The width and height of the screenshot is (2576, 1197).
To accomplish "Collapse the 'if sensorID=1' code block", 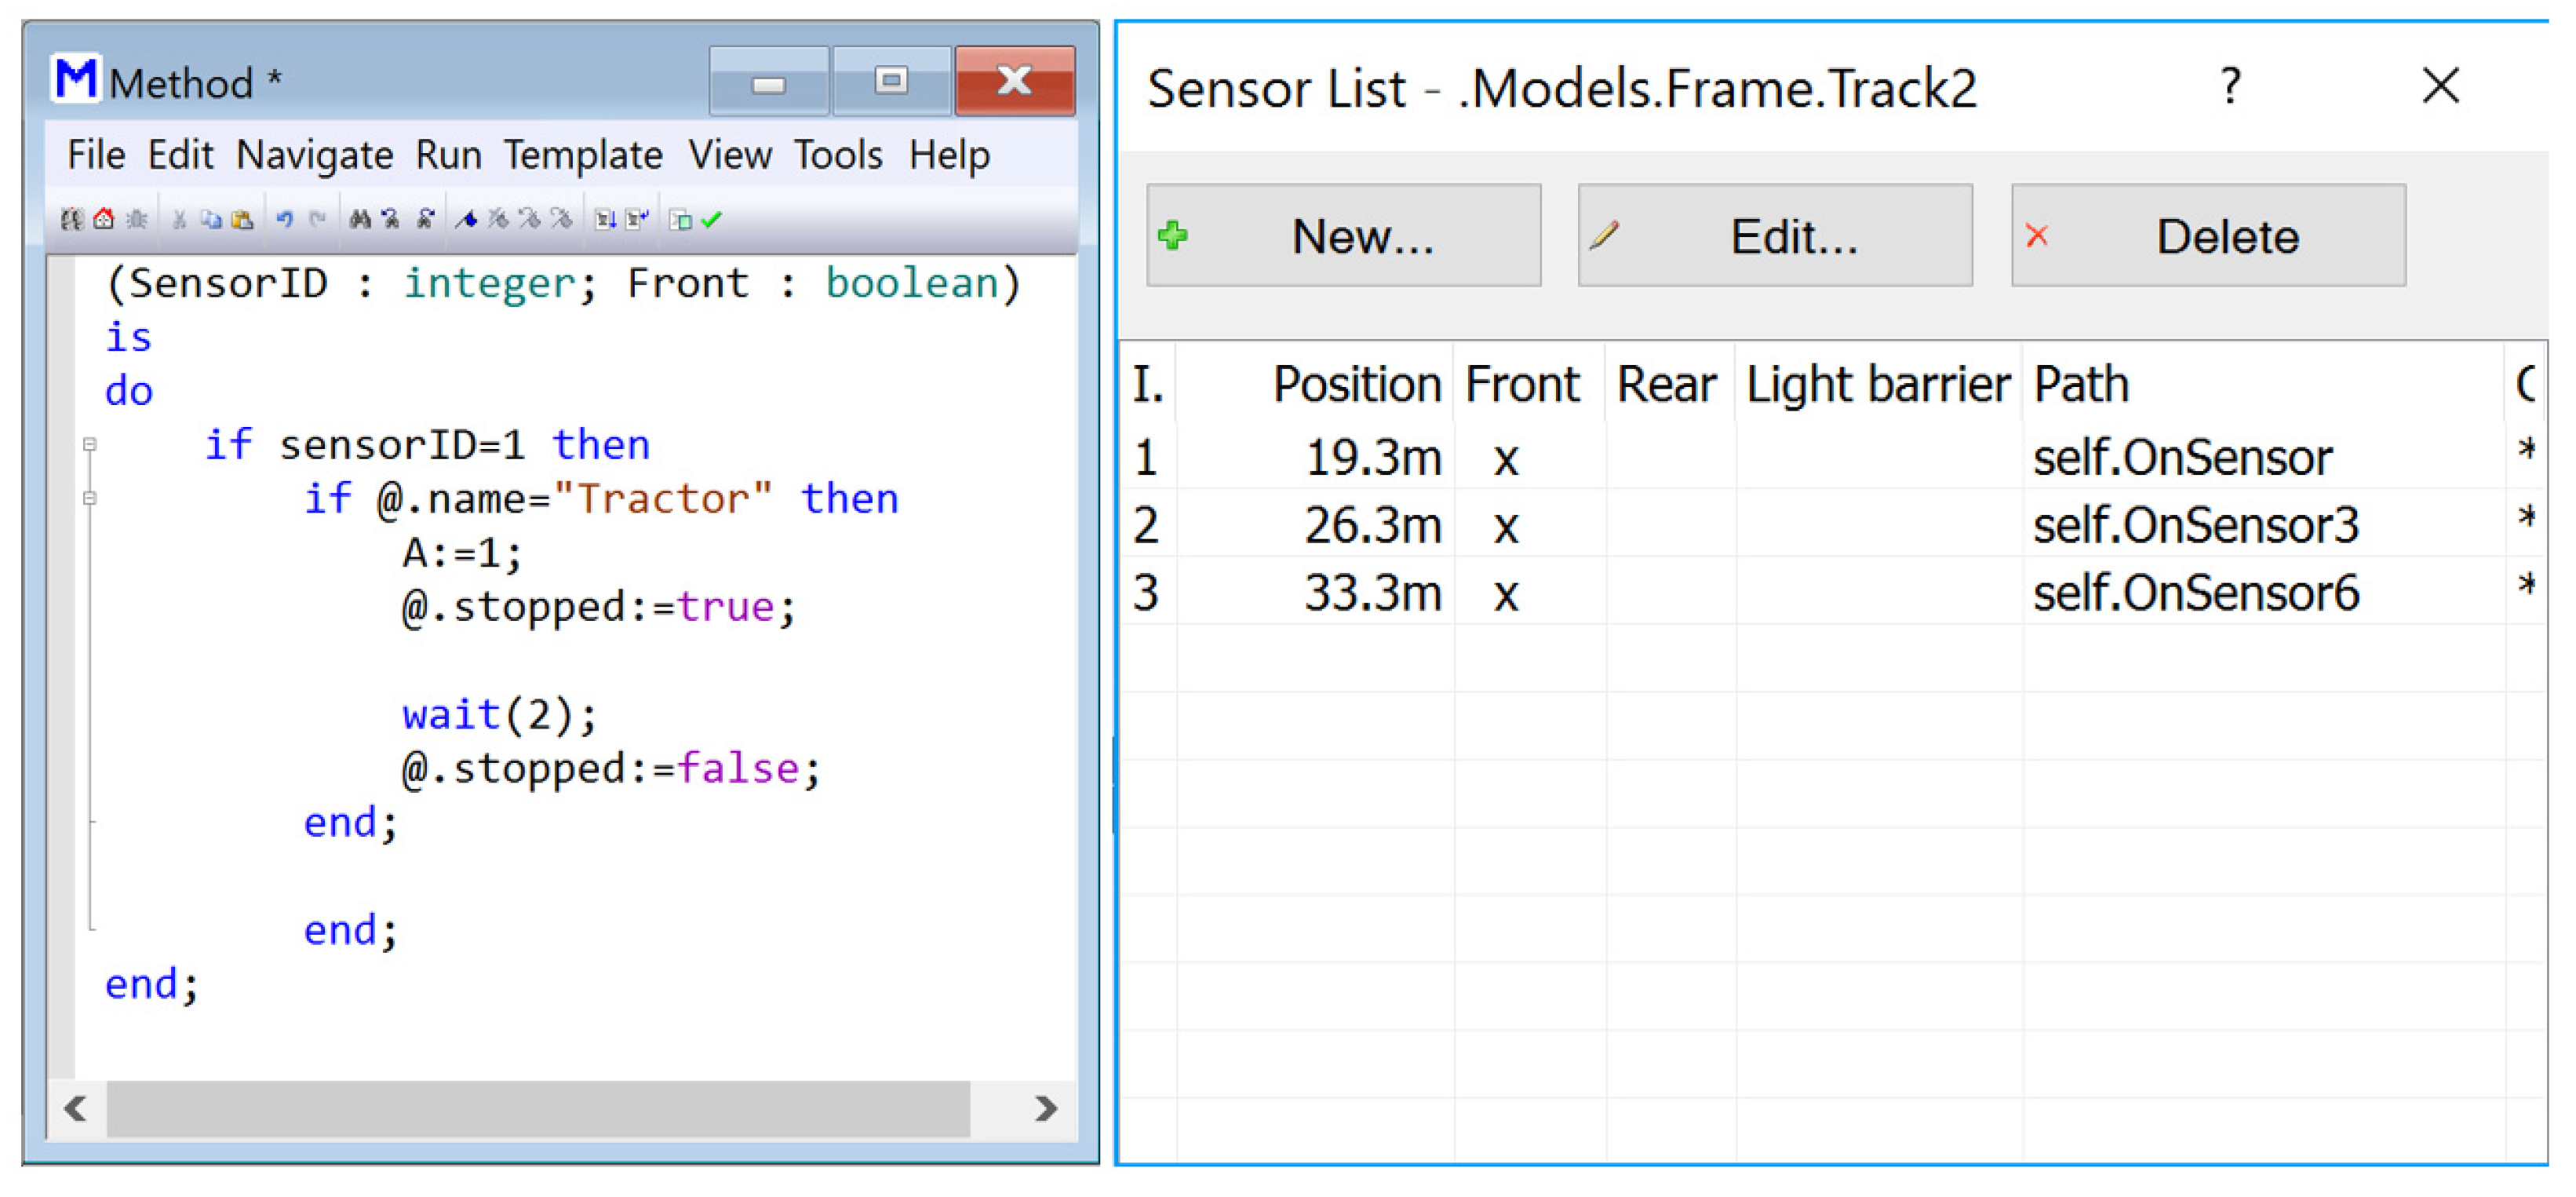I will (90, 445).
